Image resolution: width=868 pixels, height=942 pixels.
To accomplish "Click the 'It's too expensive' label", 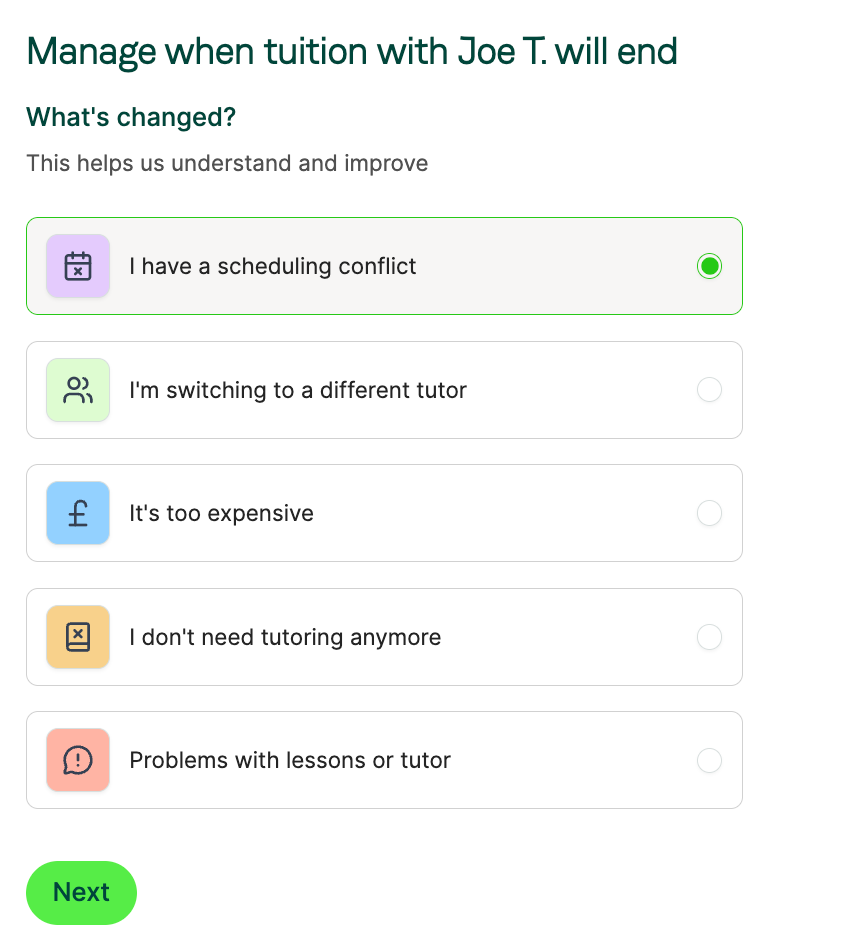I will tap(222, 514).
